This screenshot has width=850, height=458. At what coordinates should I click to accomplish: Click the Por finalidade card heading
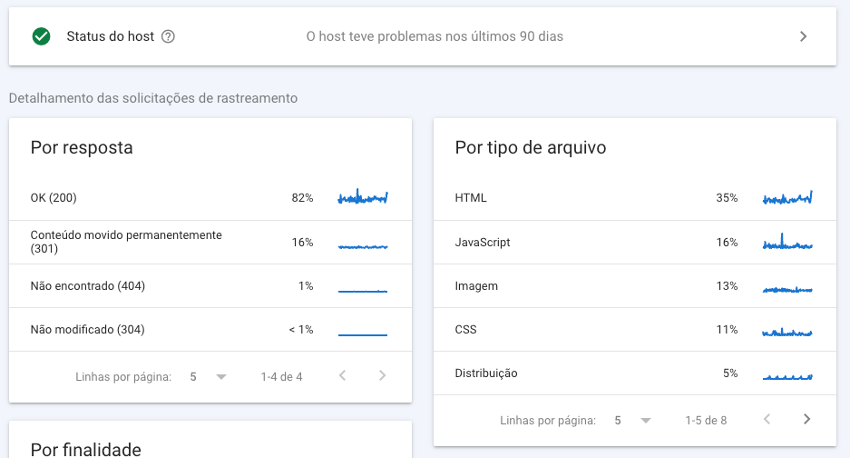pyautogui.click(x=86, y=449)
